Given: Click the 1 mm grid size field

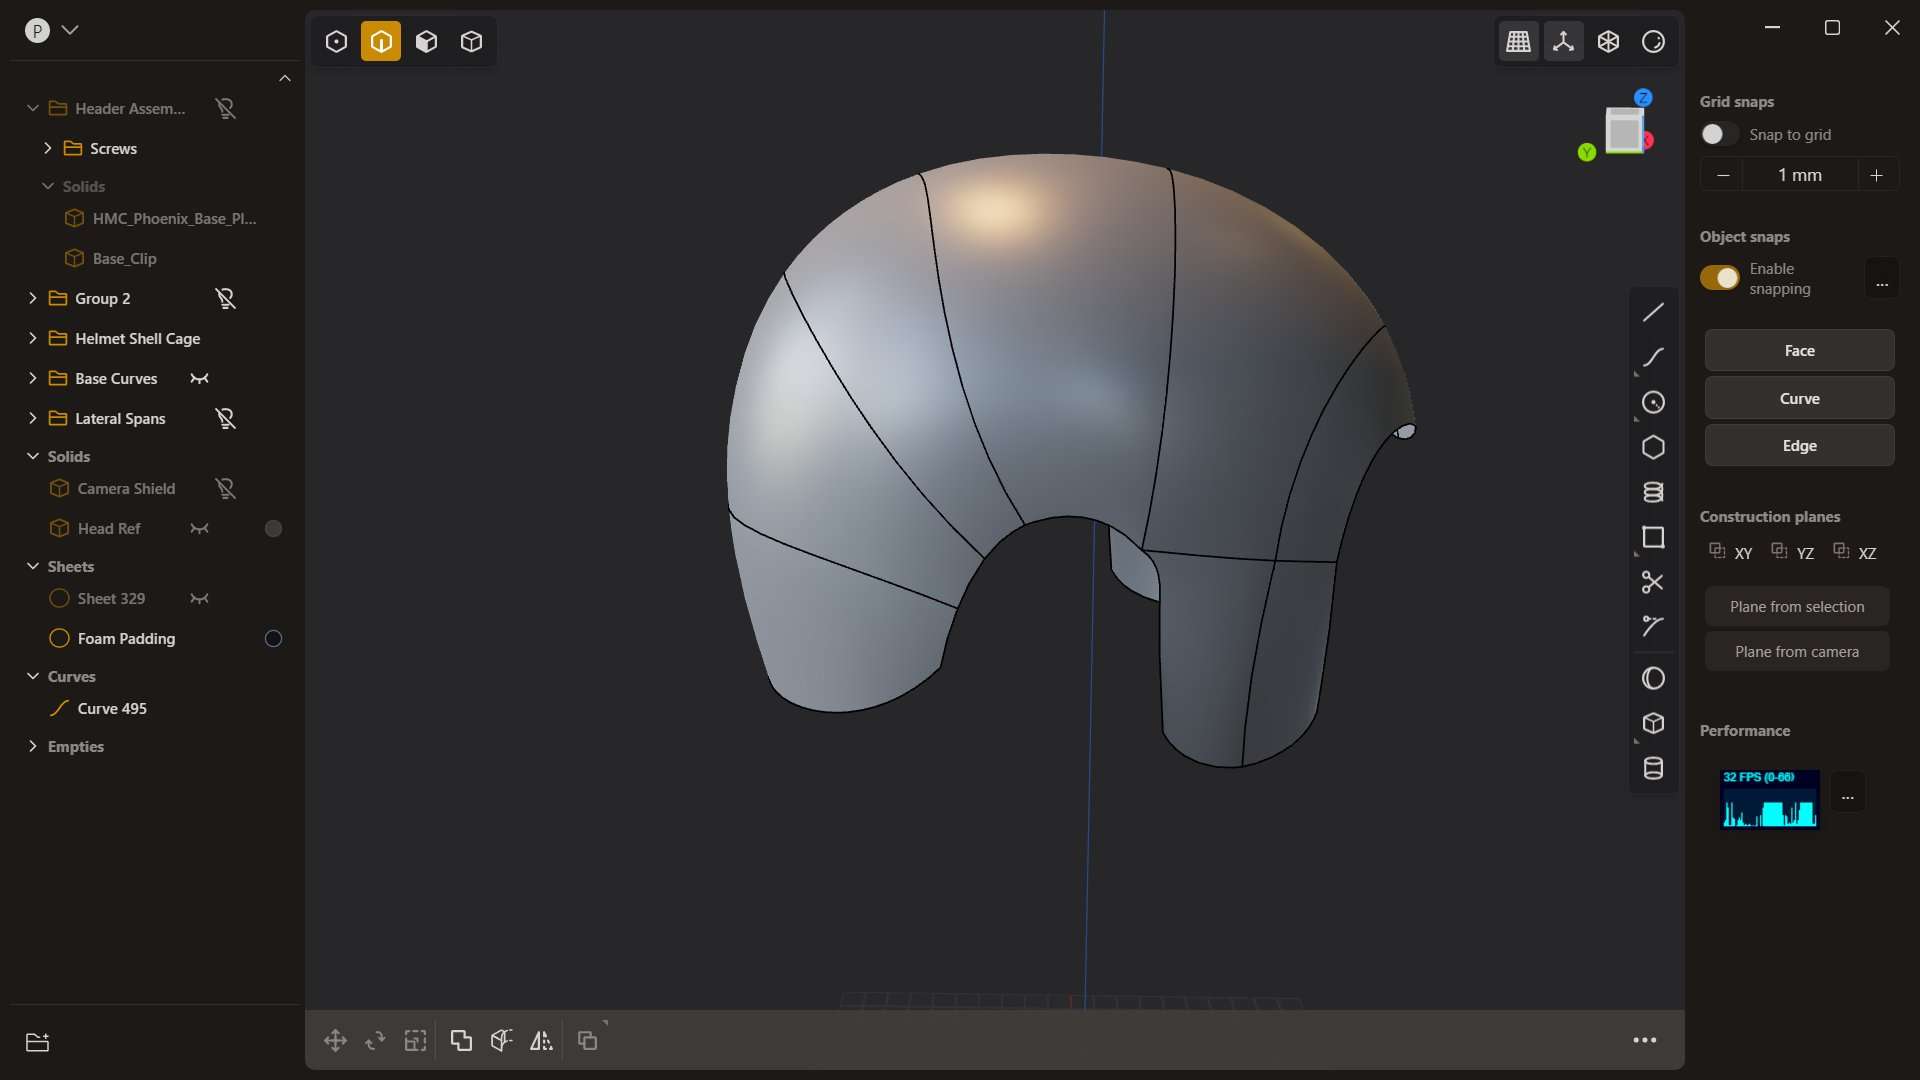Looking at the screenshot, I should point(1800,175).
